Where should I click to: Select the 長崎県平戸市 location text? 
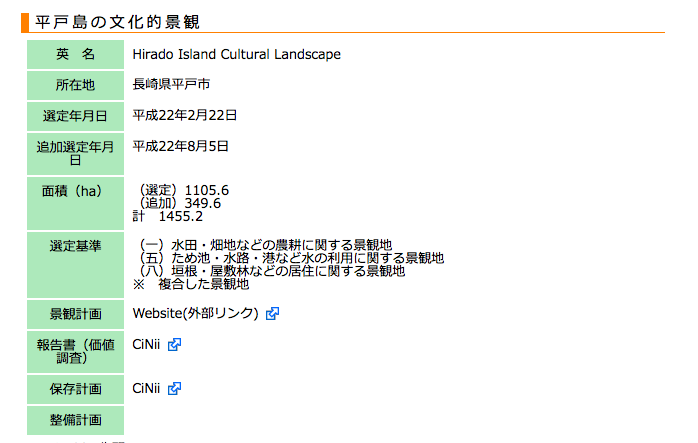coord(171,84)
